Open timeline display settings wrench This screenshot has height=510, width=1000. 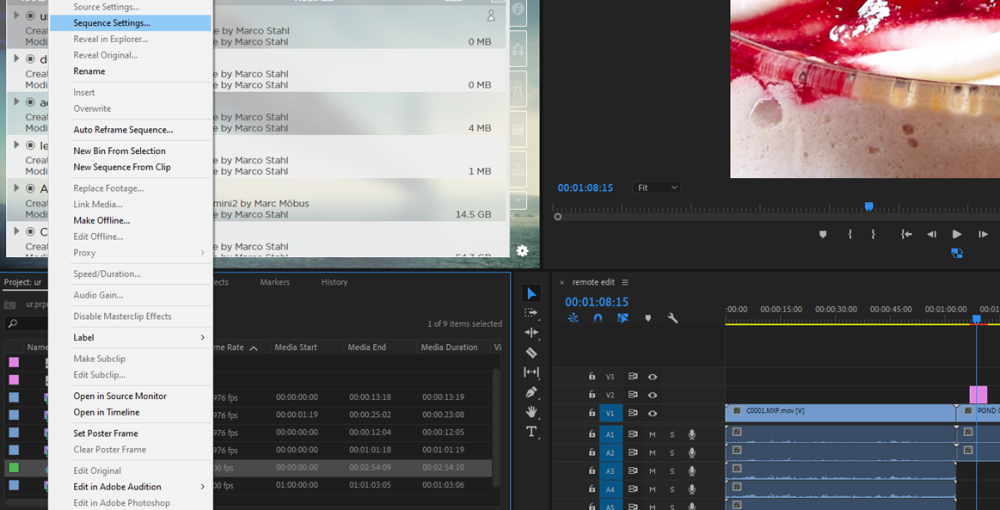[673, 318]
